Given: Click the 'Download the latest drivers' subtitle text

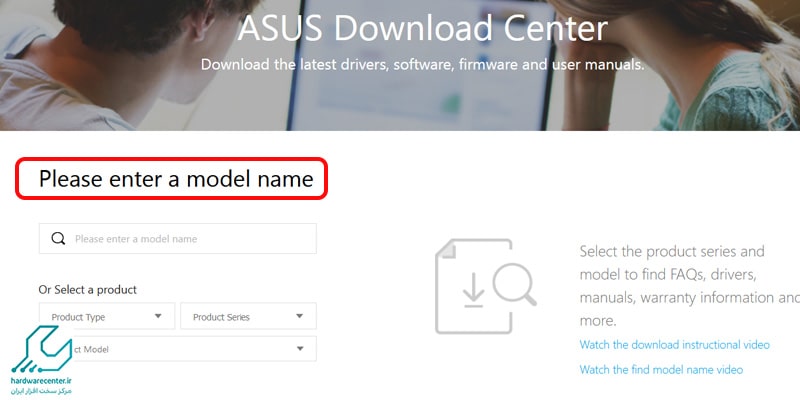Looking at the screenshot, I should pos(422,65).
